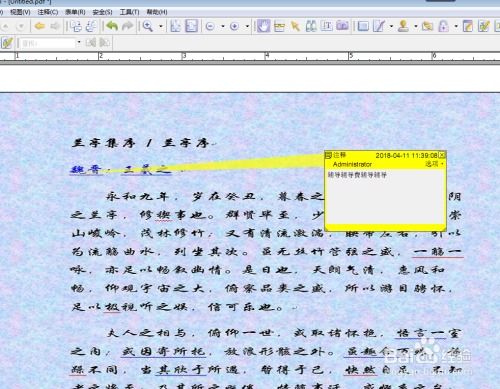Open the 工具(T) menu

pos(129,12)
